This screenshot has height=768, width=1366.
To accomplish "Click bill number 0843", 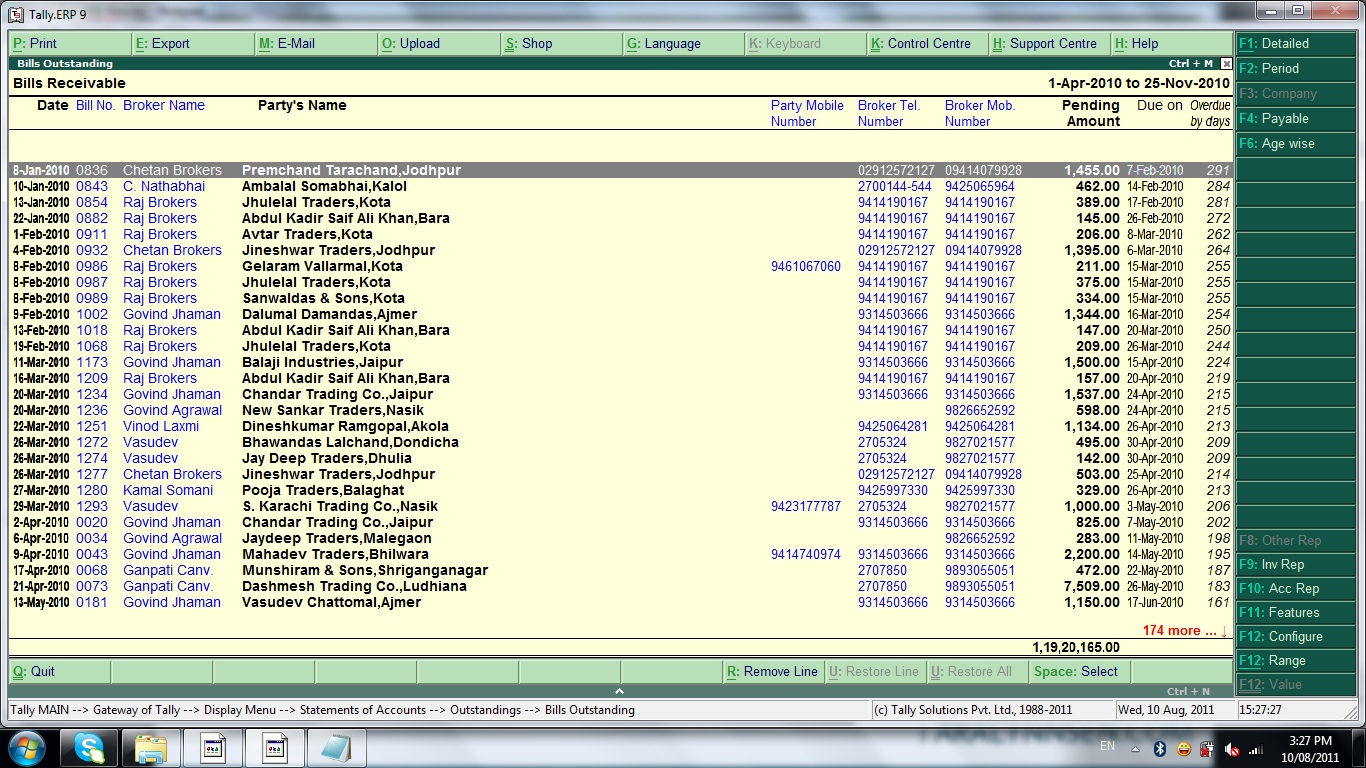I will point(92,186).
